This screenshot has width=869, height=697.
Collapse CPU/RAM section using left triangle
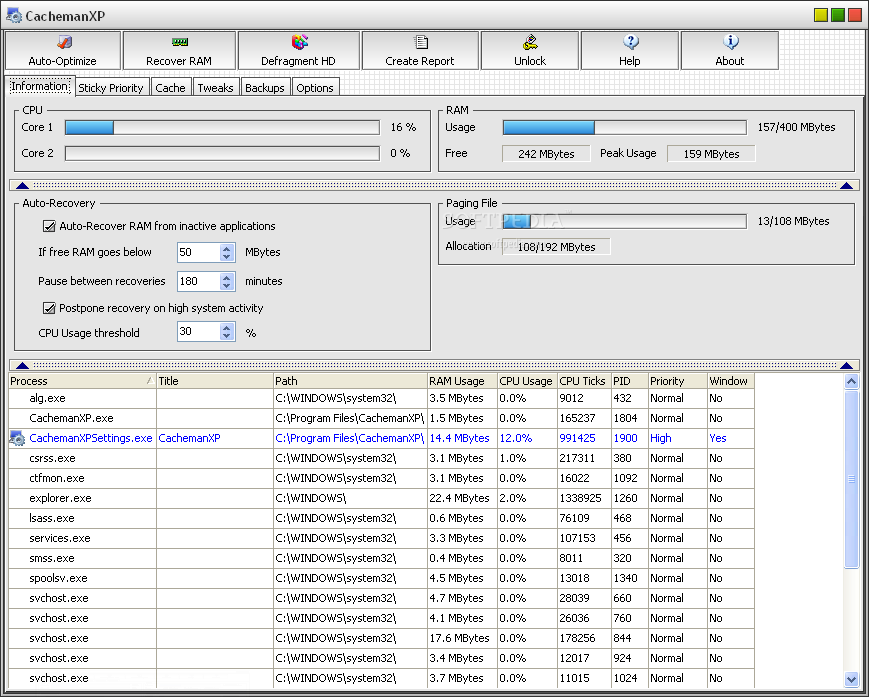coord(22,186)
